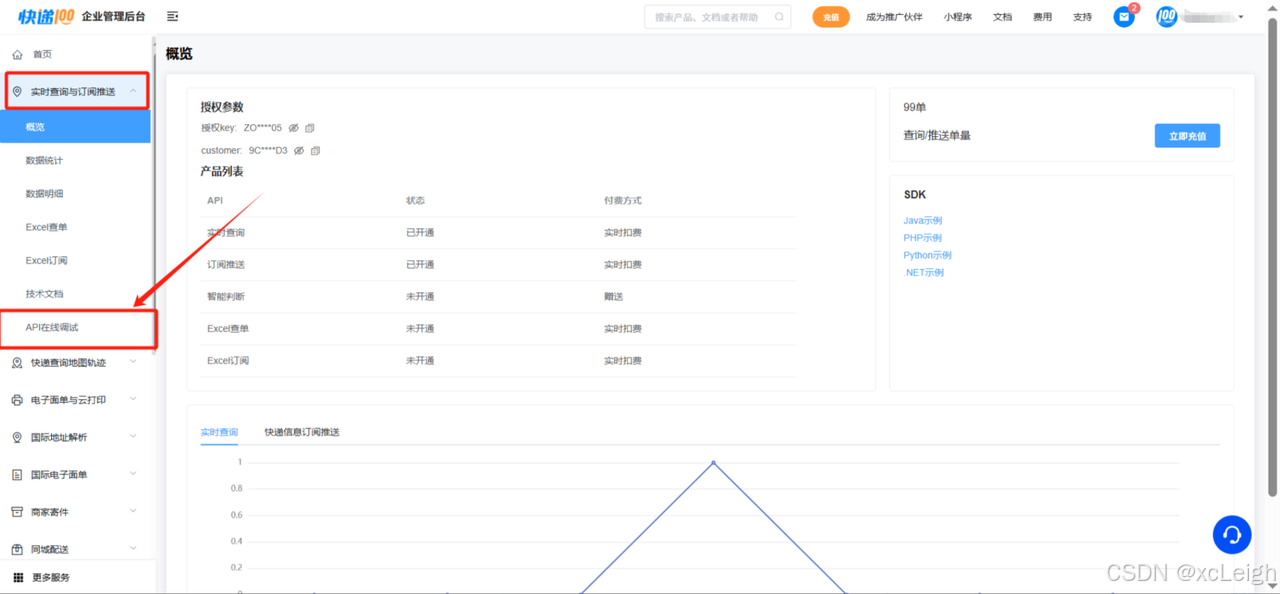Click the chart peak data point at 1
The image size is (1280, 594).
point(713,462)
